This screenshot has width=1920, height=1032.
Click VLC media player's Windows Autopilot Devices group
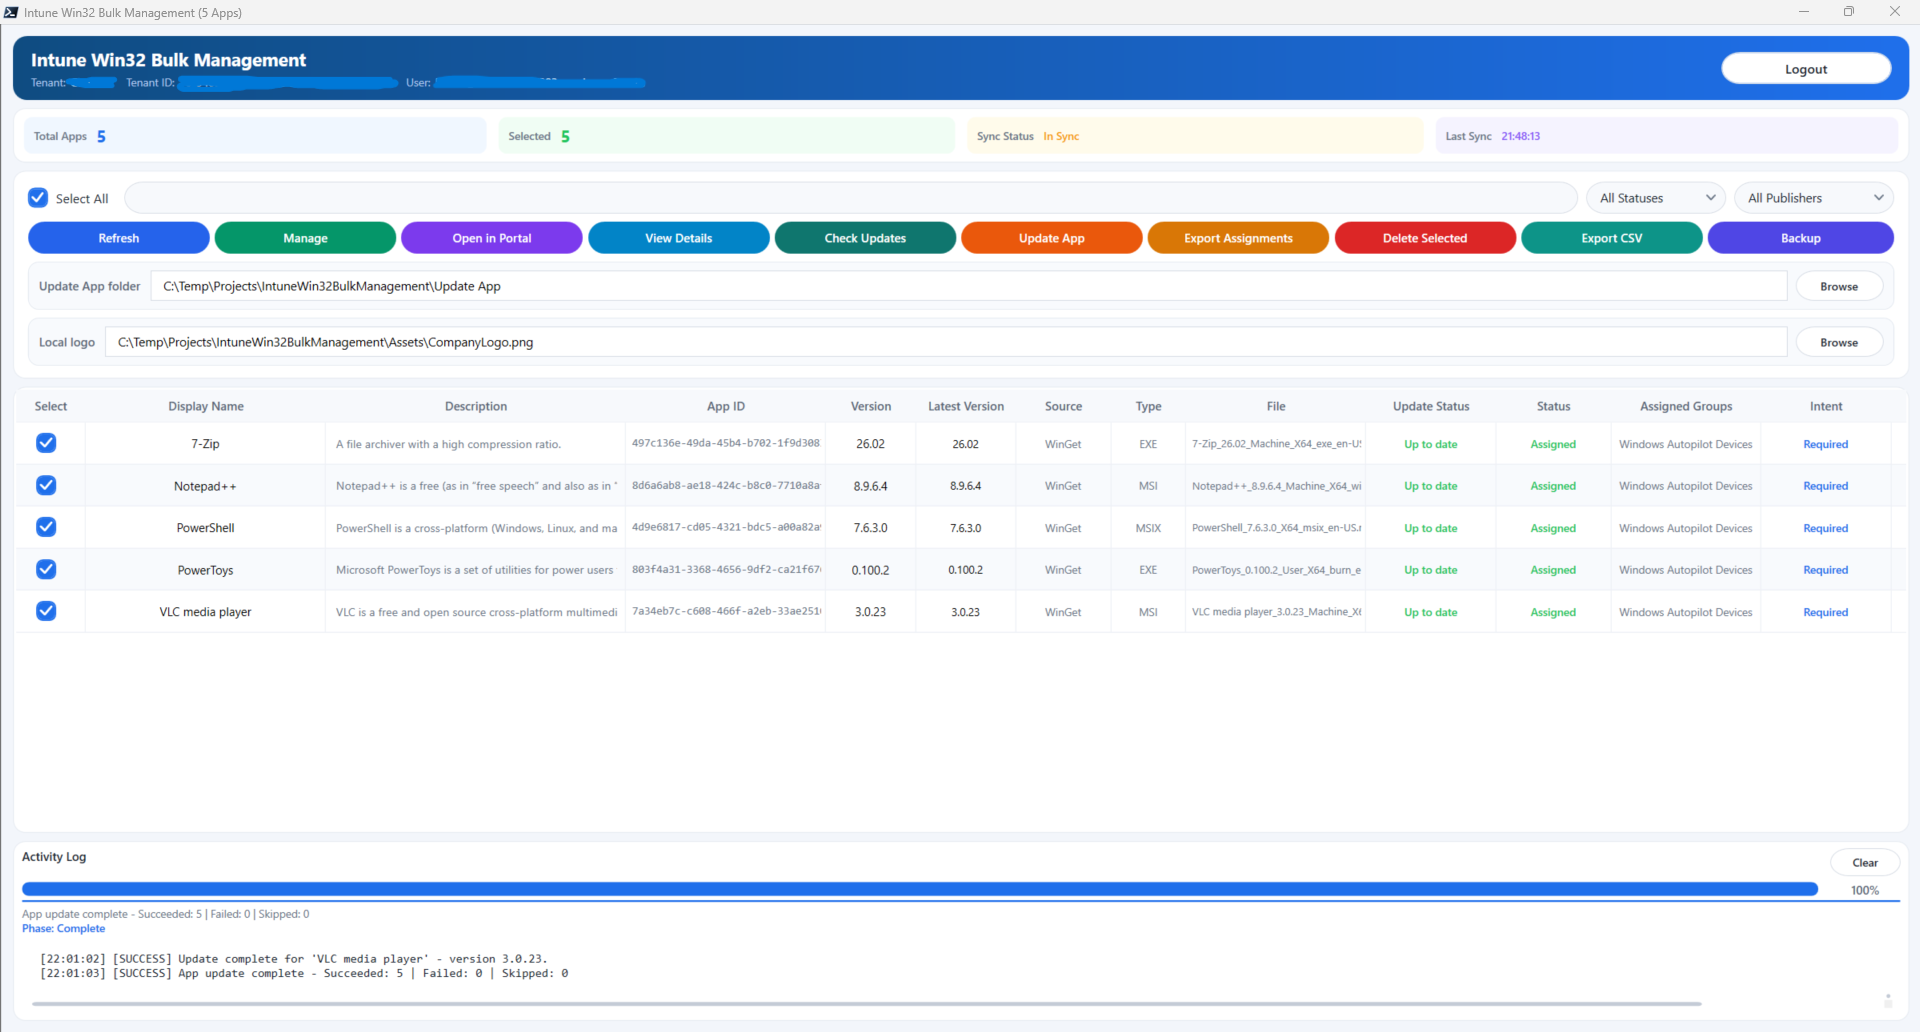tap(1686, 612)
